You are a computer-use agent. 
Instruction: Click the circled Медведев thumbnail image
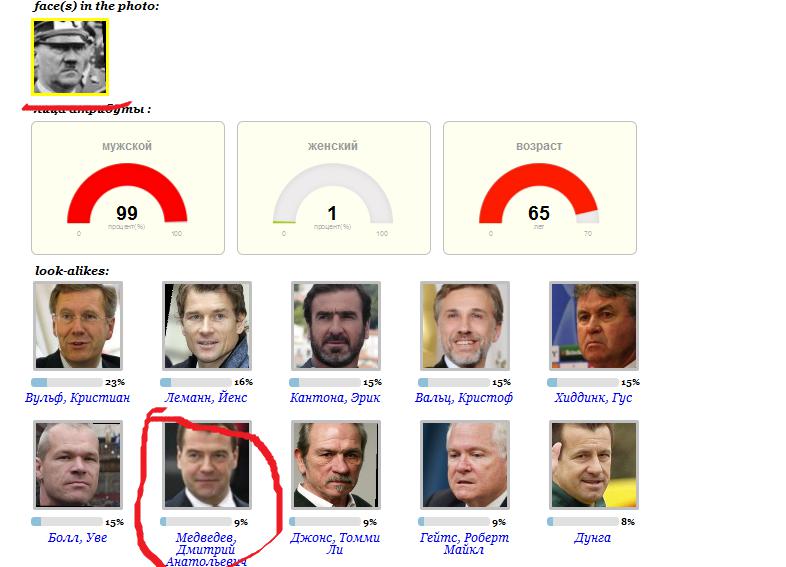(207, 465)
